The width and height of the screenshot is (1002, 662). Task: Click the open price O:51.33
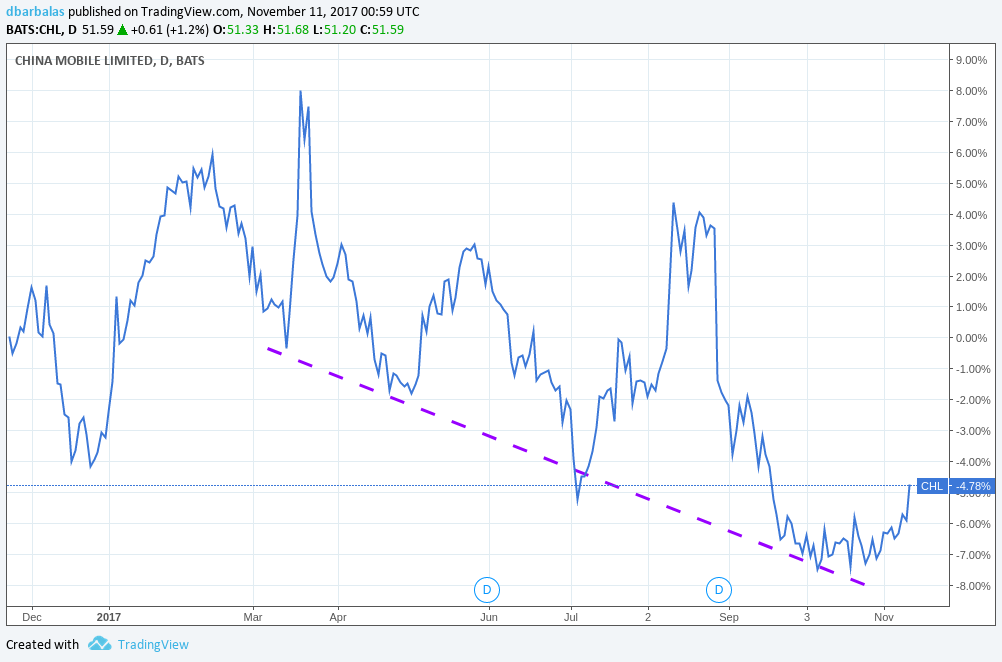coord(236,29)
